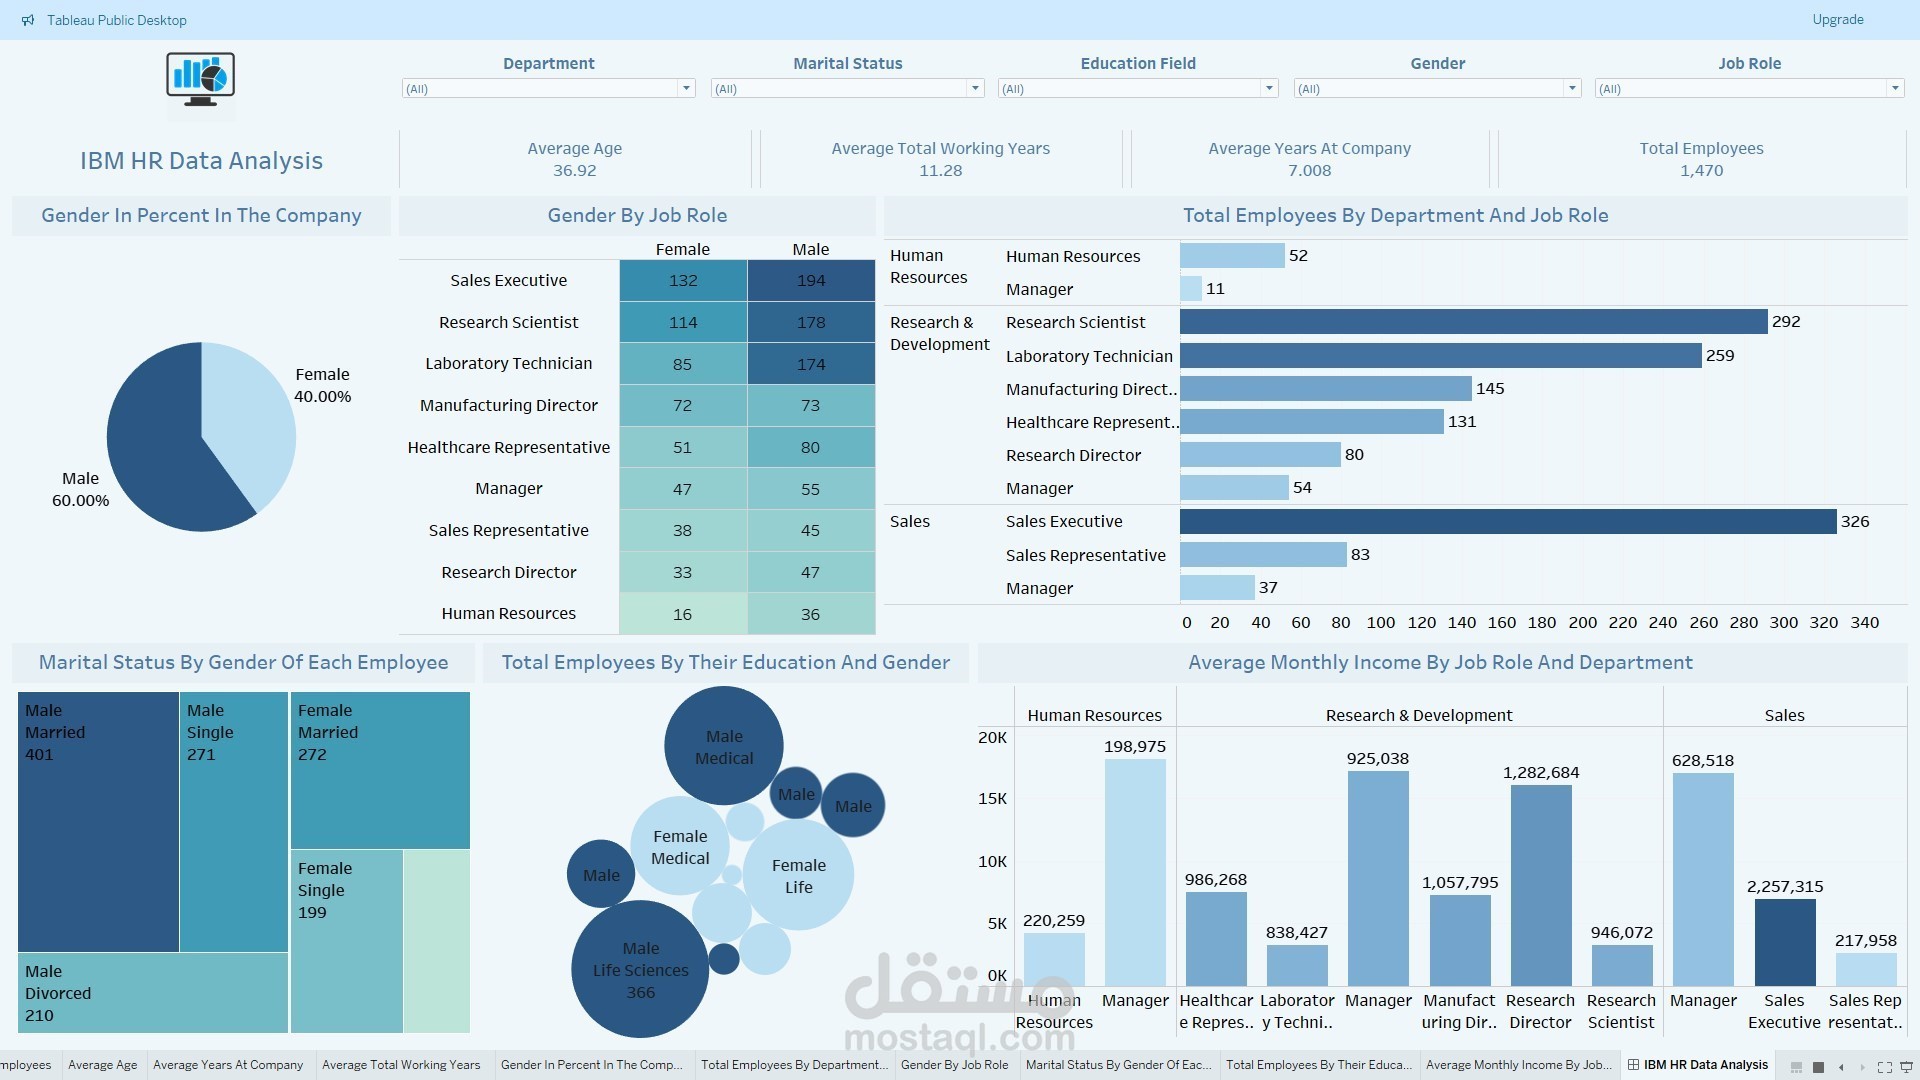Open Average Monthly Income By Job... tab
The height and width of the screenshot is (1080, 1920).
1519,1065
